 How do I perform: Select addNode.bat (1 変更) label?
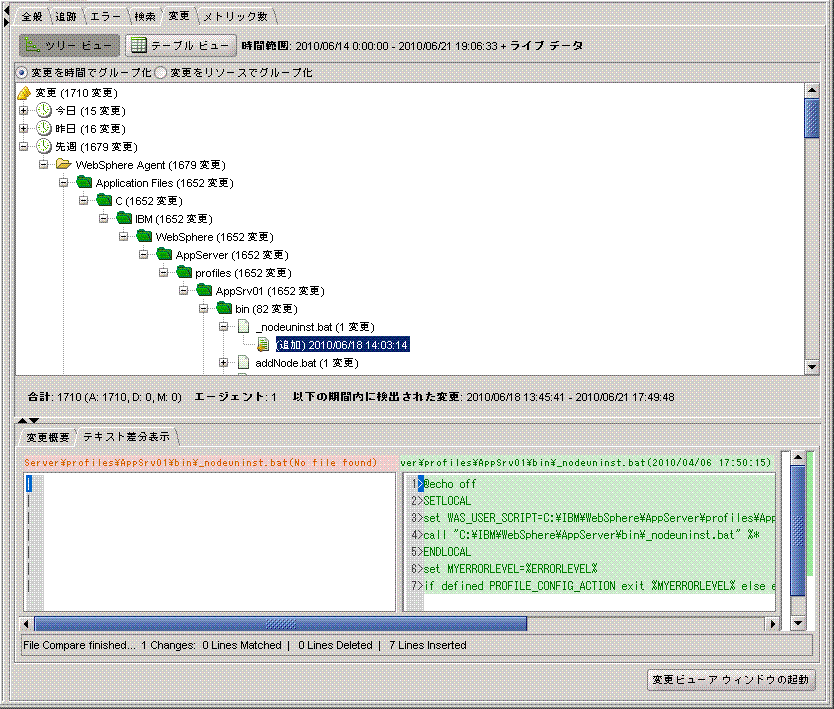tap(307, 363)
